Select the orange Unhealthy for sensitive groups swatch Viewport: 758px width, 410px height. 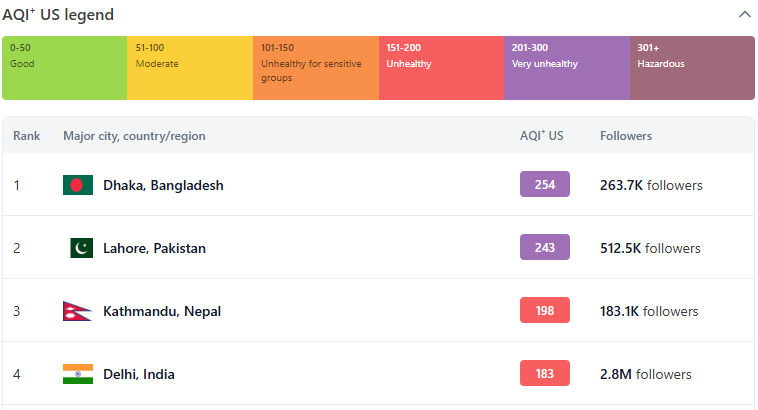(x=316, y=68)
